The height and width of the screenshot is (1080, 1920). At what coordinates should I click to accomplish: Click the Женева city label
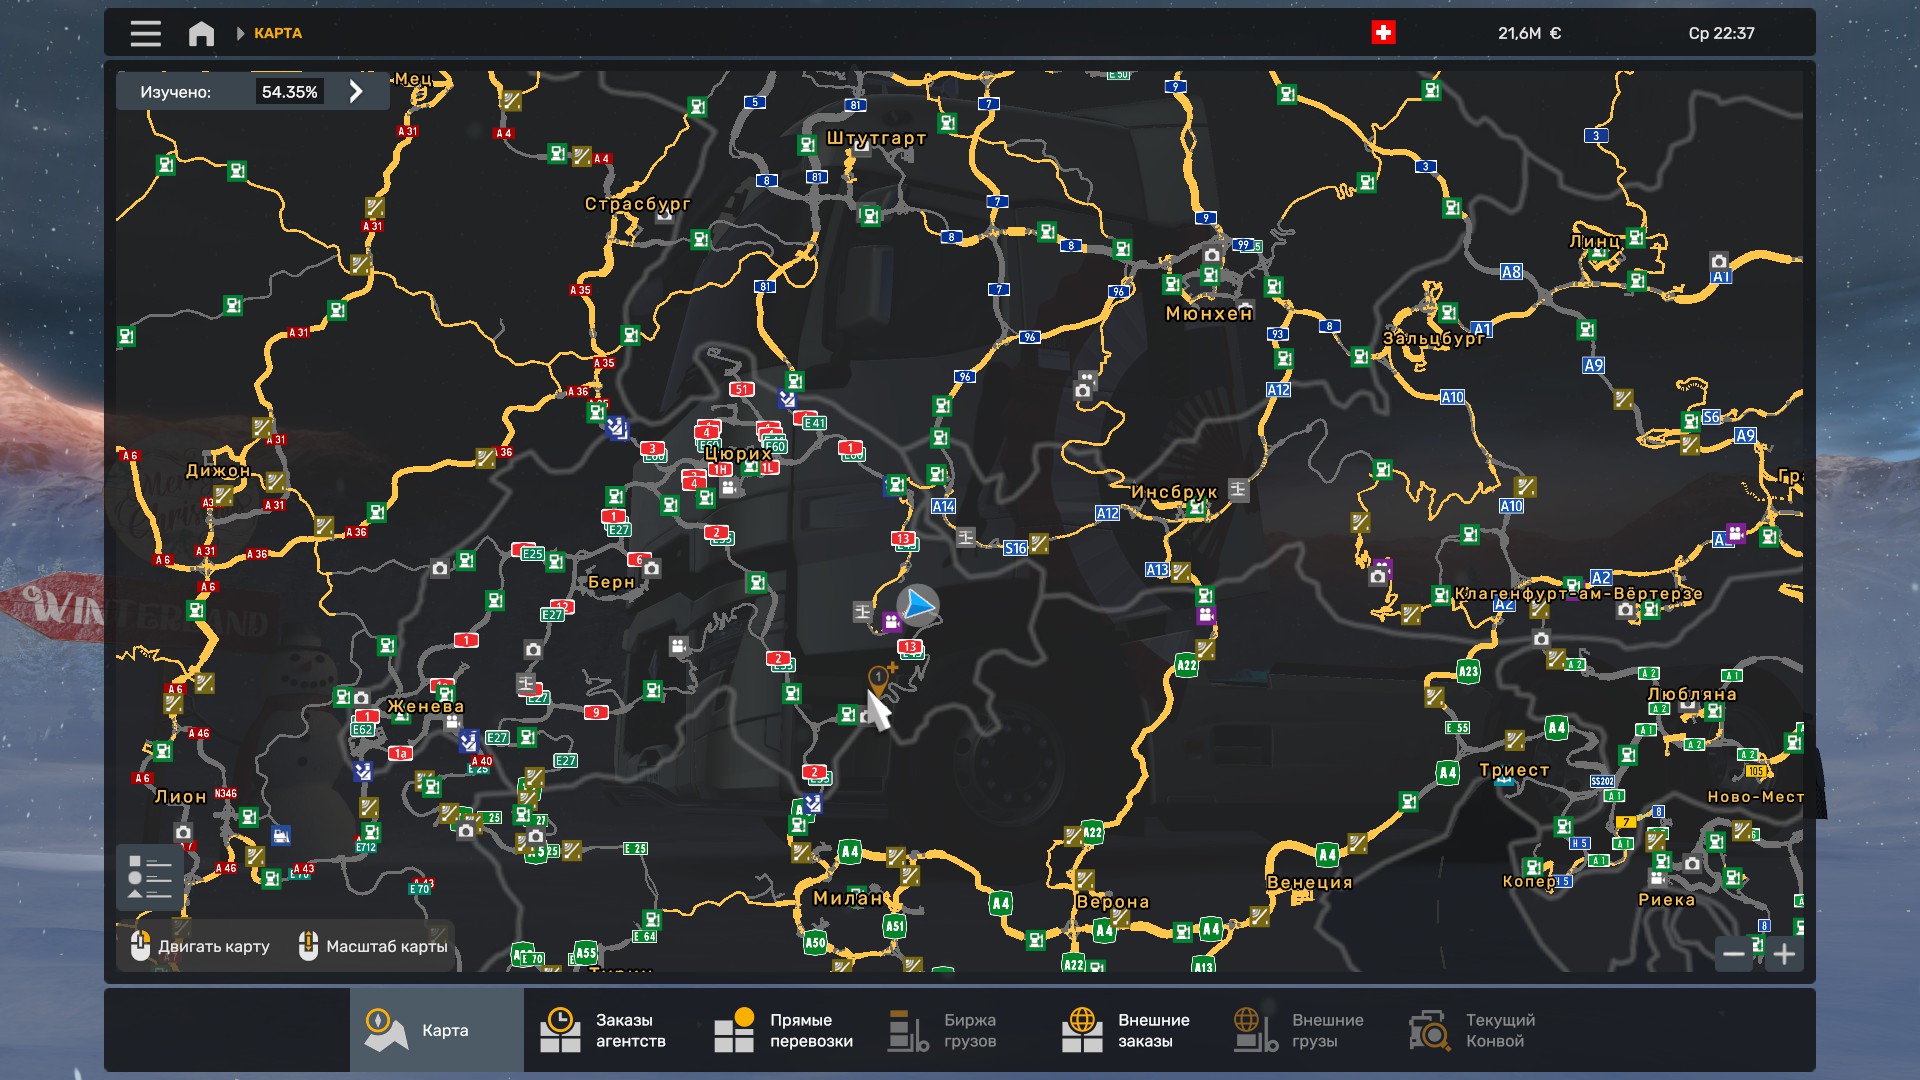click(x=426, y=706)
